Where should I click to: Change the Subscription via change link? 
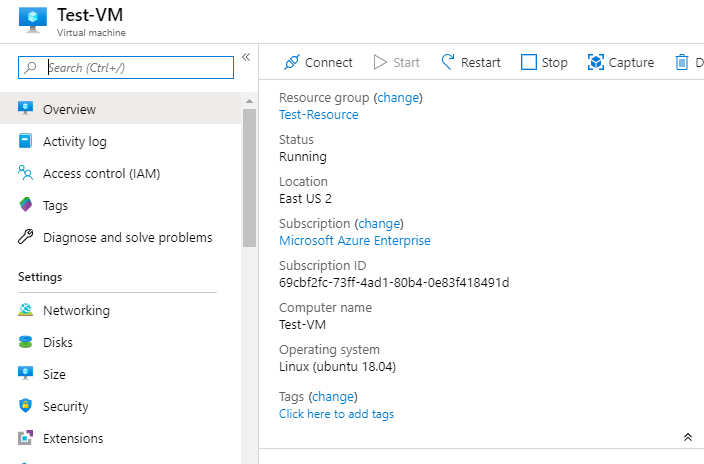pyautogui.click(x=379, y=223)
